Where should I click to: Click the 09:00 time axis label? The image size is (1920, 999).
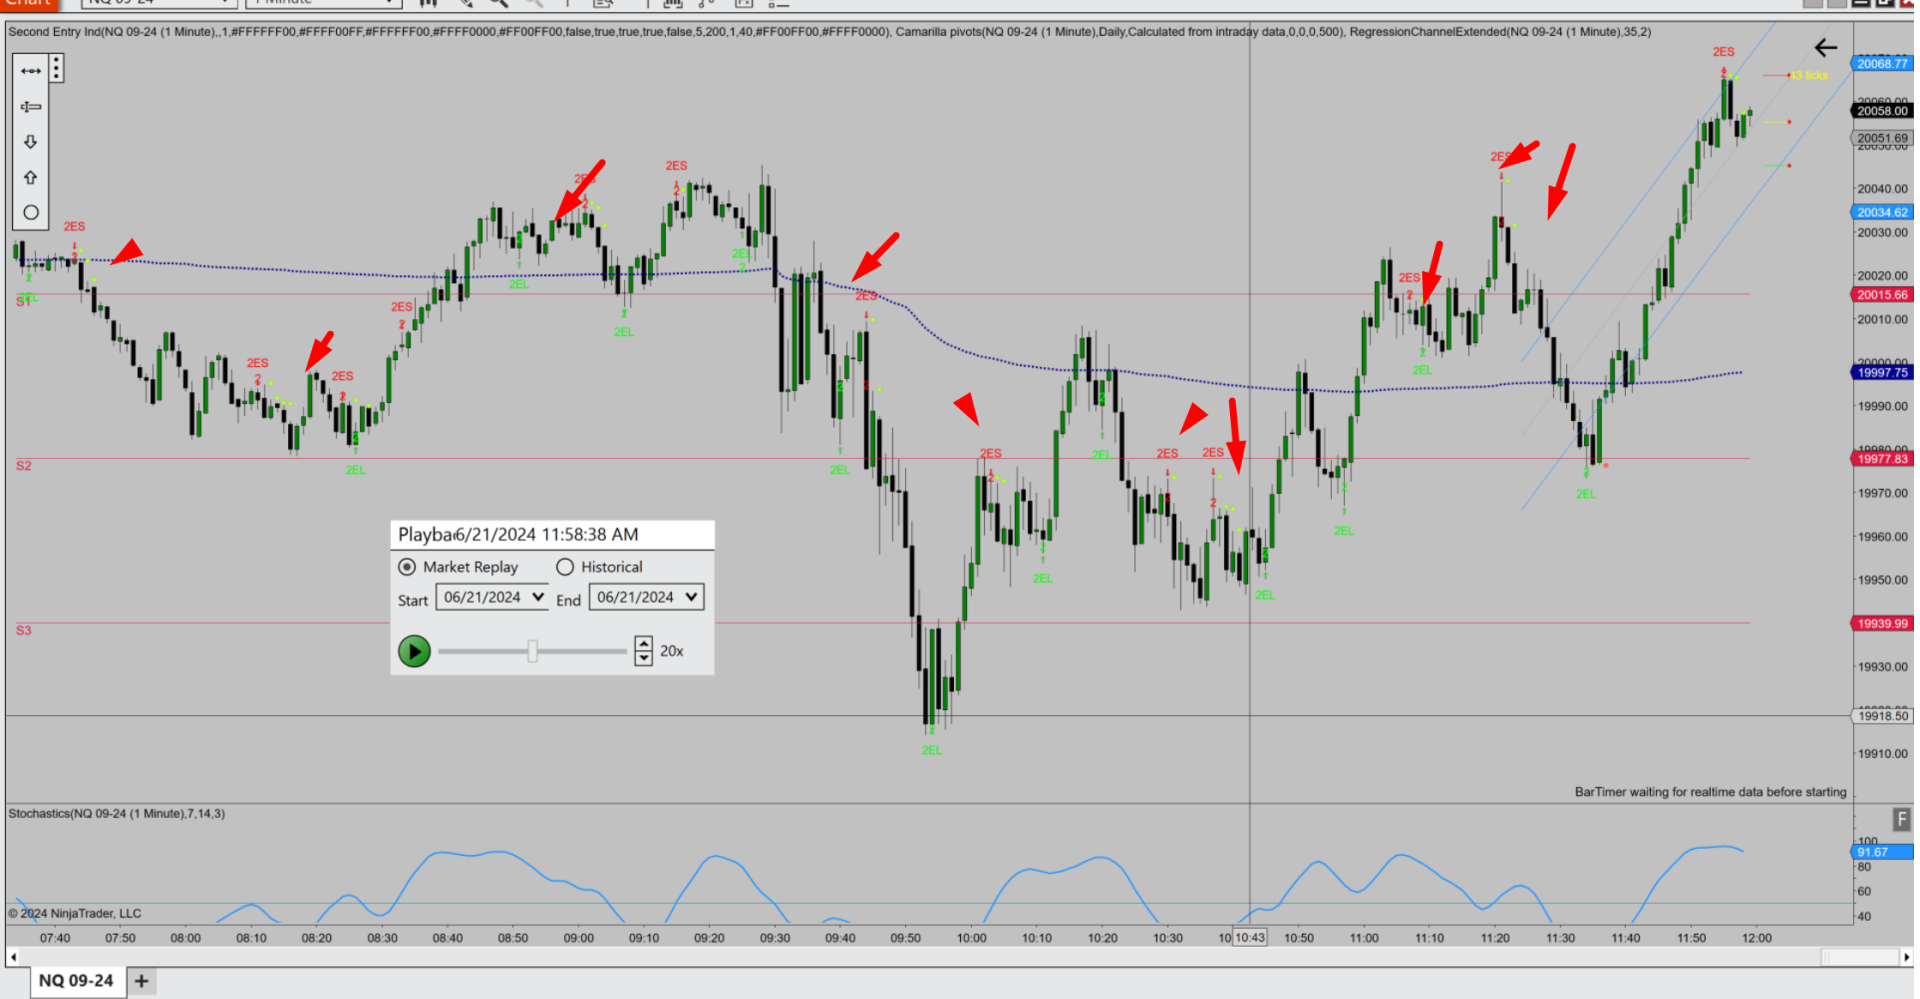[x=578, y=938]
